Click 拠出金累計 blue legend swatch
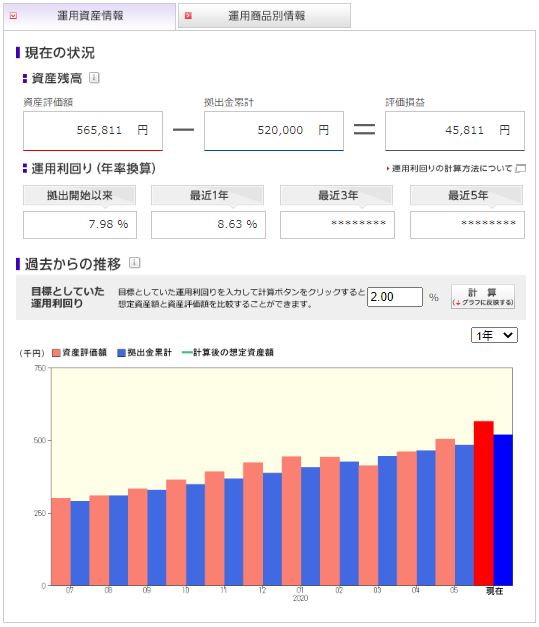The height and width of the screenshot is (627, 539). tap(121, 353)
